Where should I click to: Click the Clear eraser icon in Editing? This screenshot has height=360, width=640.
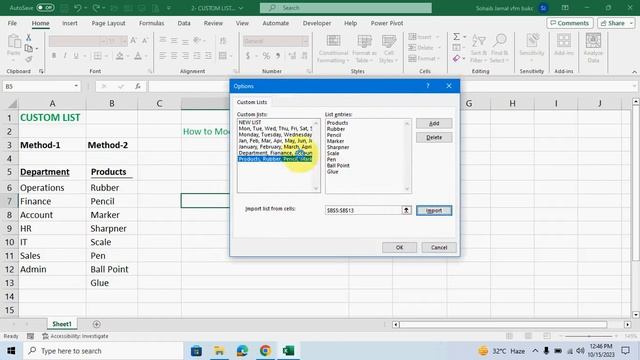click(x=456, y=59)
